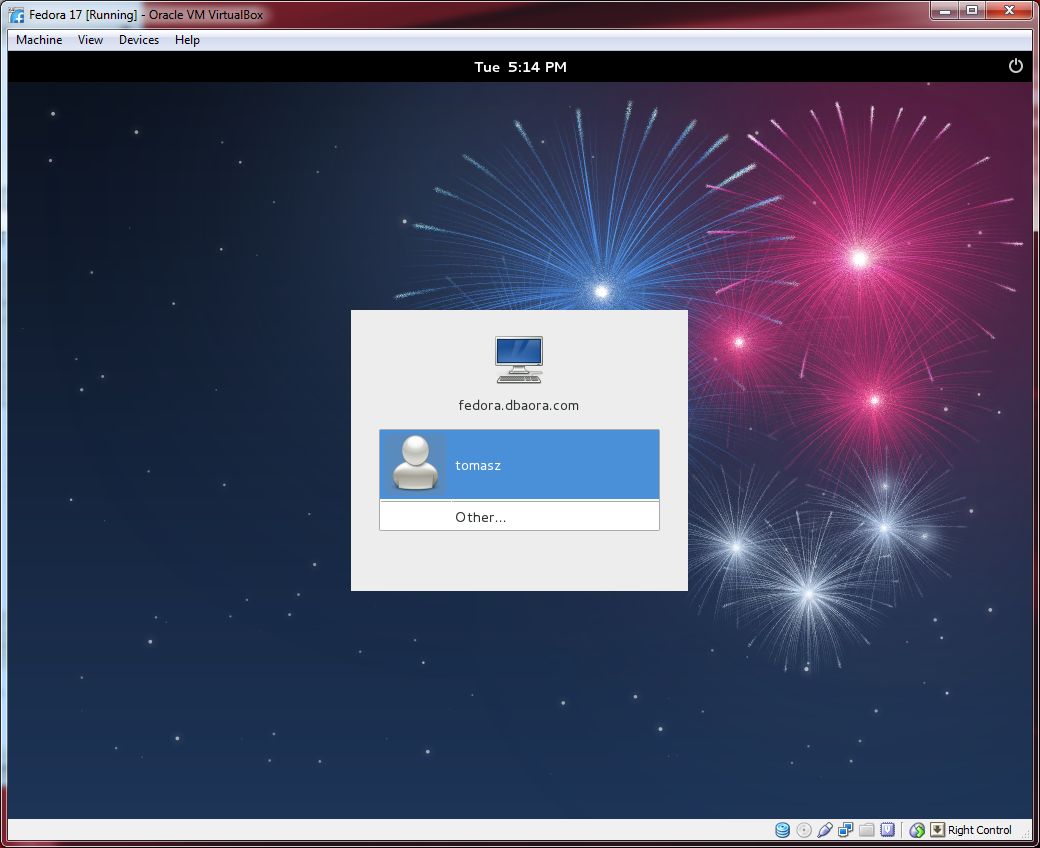The image size is (1040, 848).
Task: Close the Fedora 17 VirtualBox window
Action: (1009, 11)
